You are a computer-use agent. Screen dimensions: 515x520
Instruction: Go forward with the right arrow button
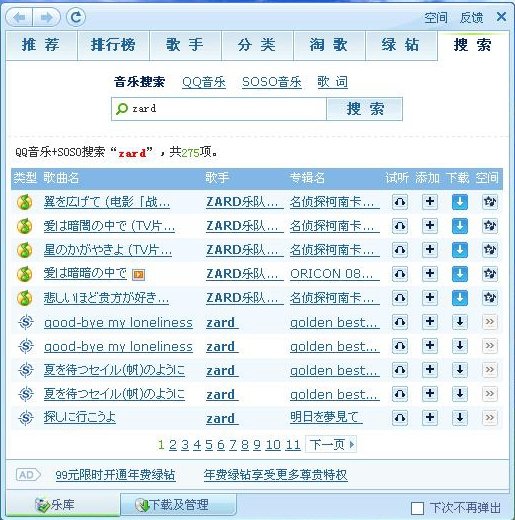46,17
